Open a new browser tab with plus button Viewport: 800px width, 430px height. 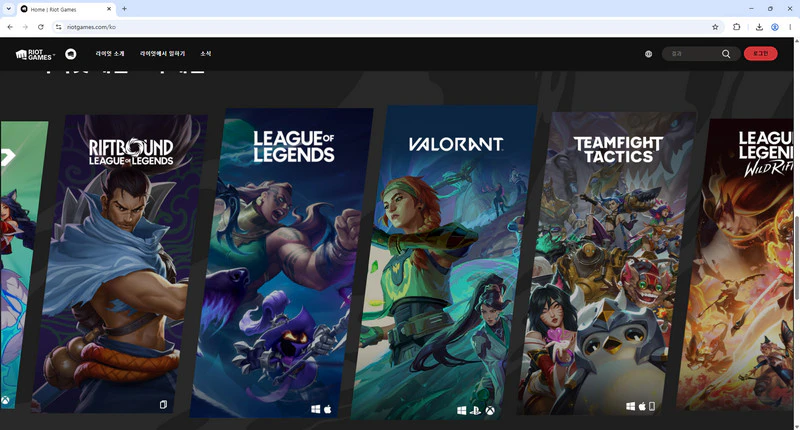124,9
